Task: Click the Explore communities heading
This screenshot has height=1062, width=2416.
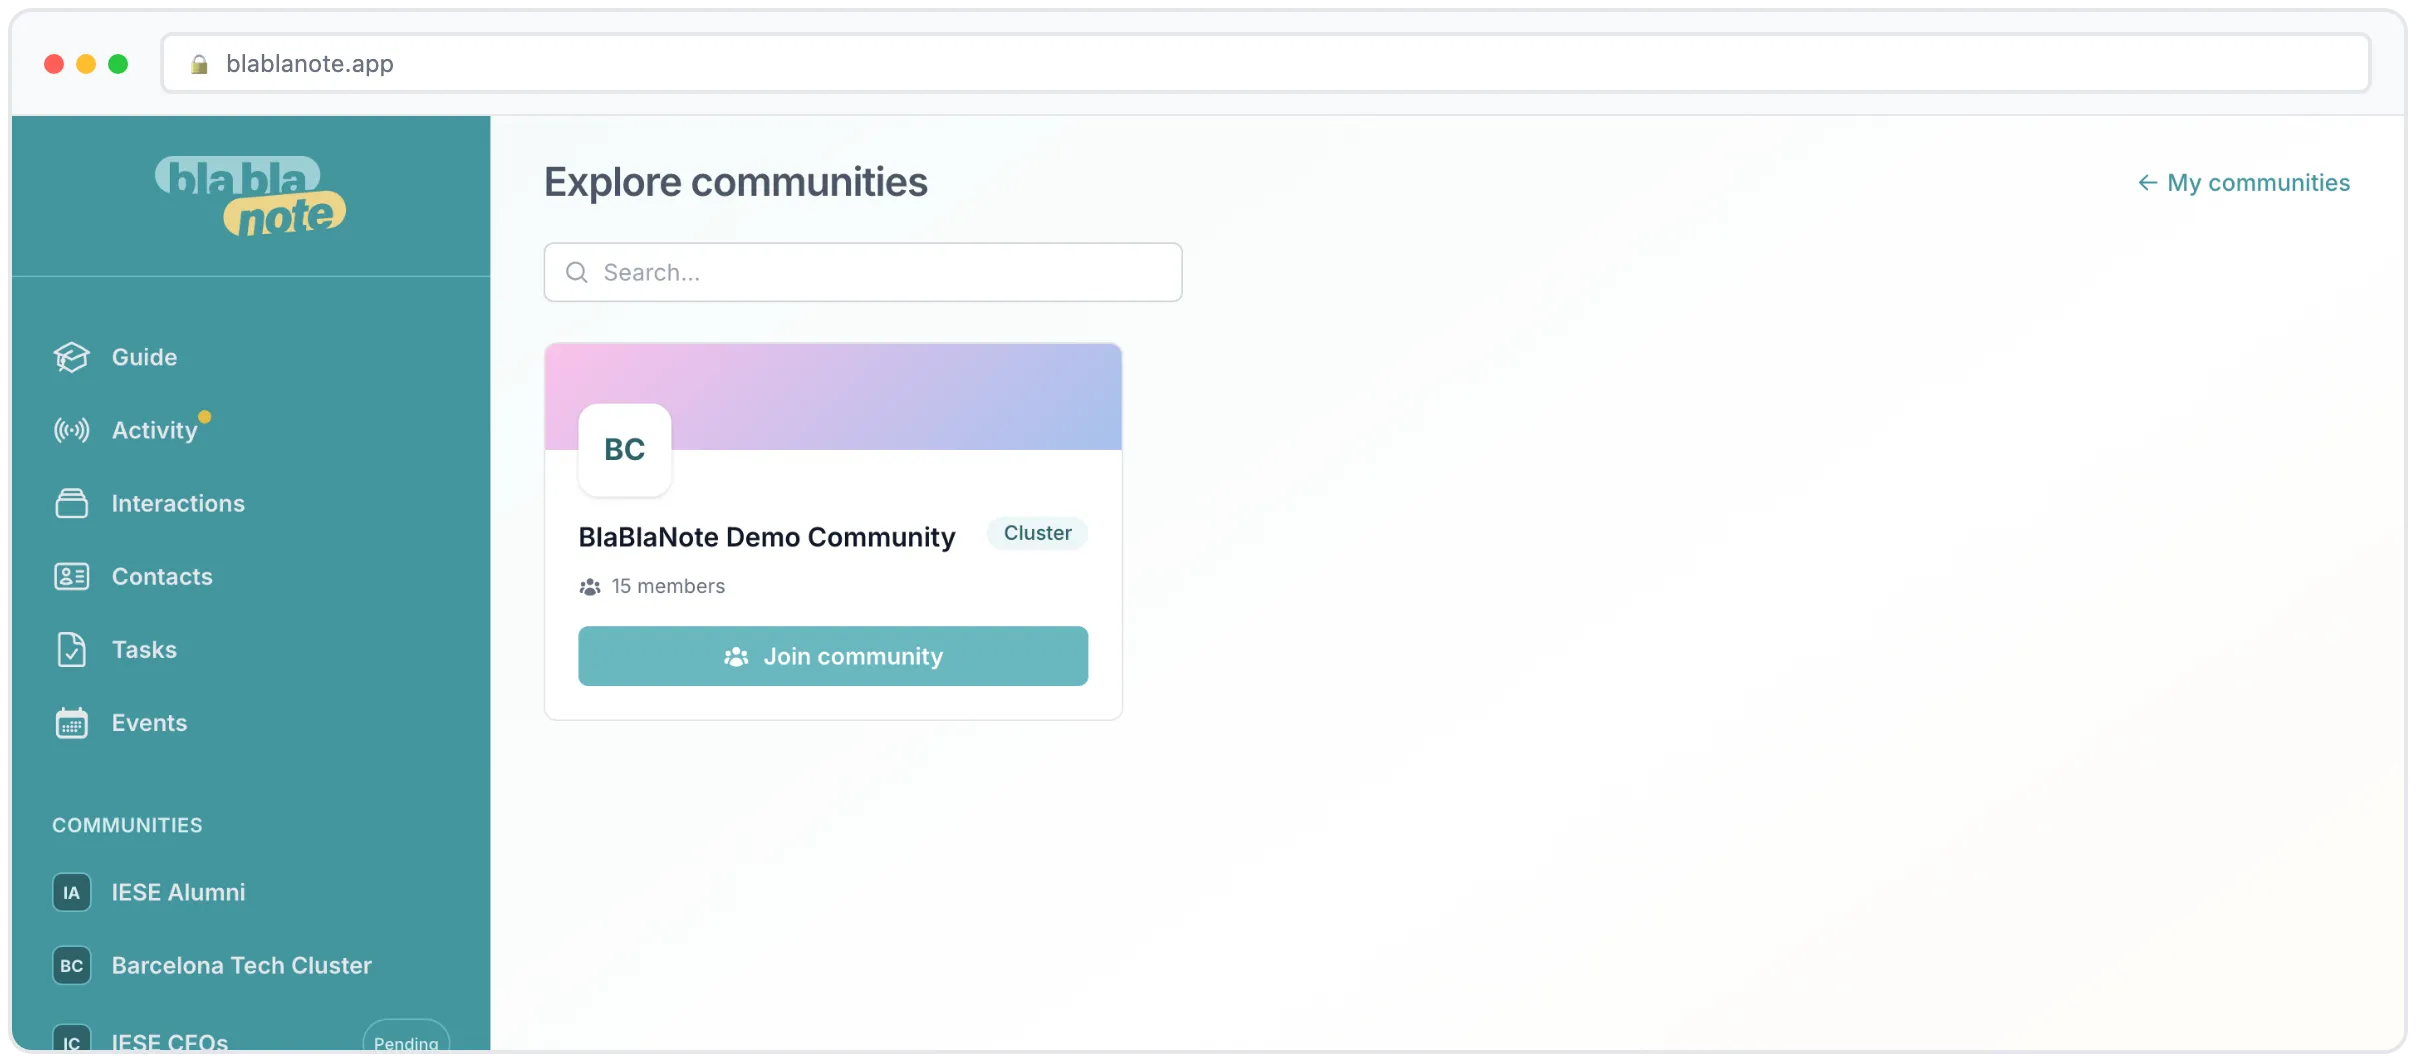Action: click(736, 182)
